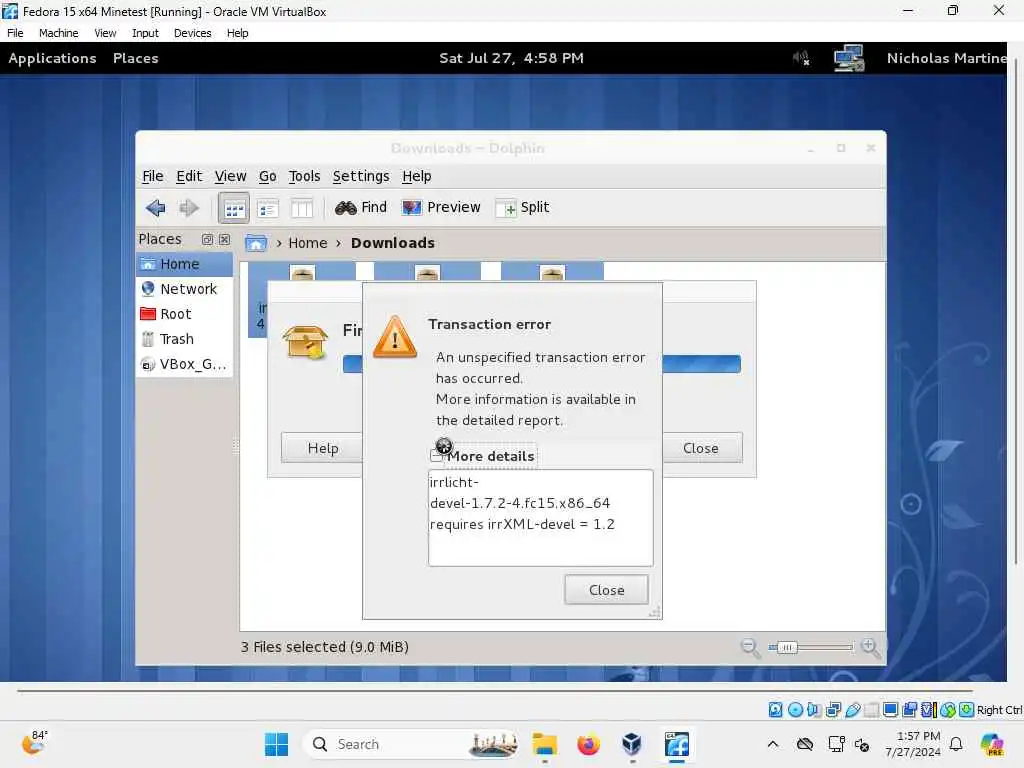Close the Places panel
1024x768 pixels.
(x=224, y=240)
